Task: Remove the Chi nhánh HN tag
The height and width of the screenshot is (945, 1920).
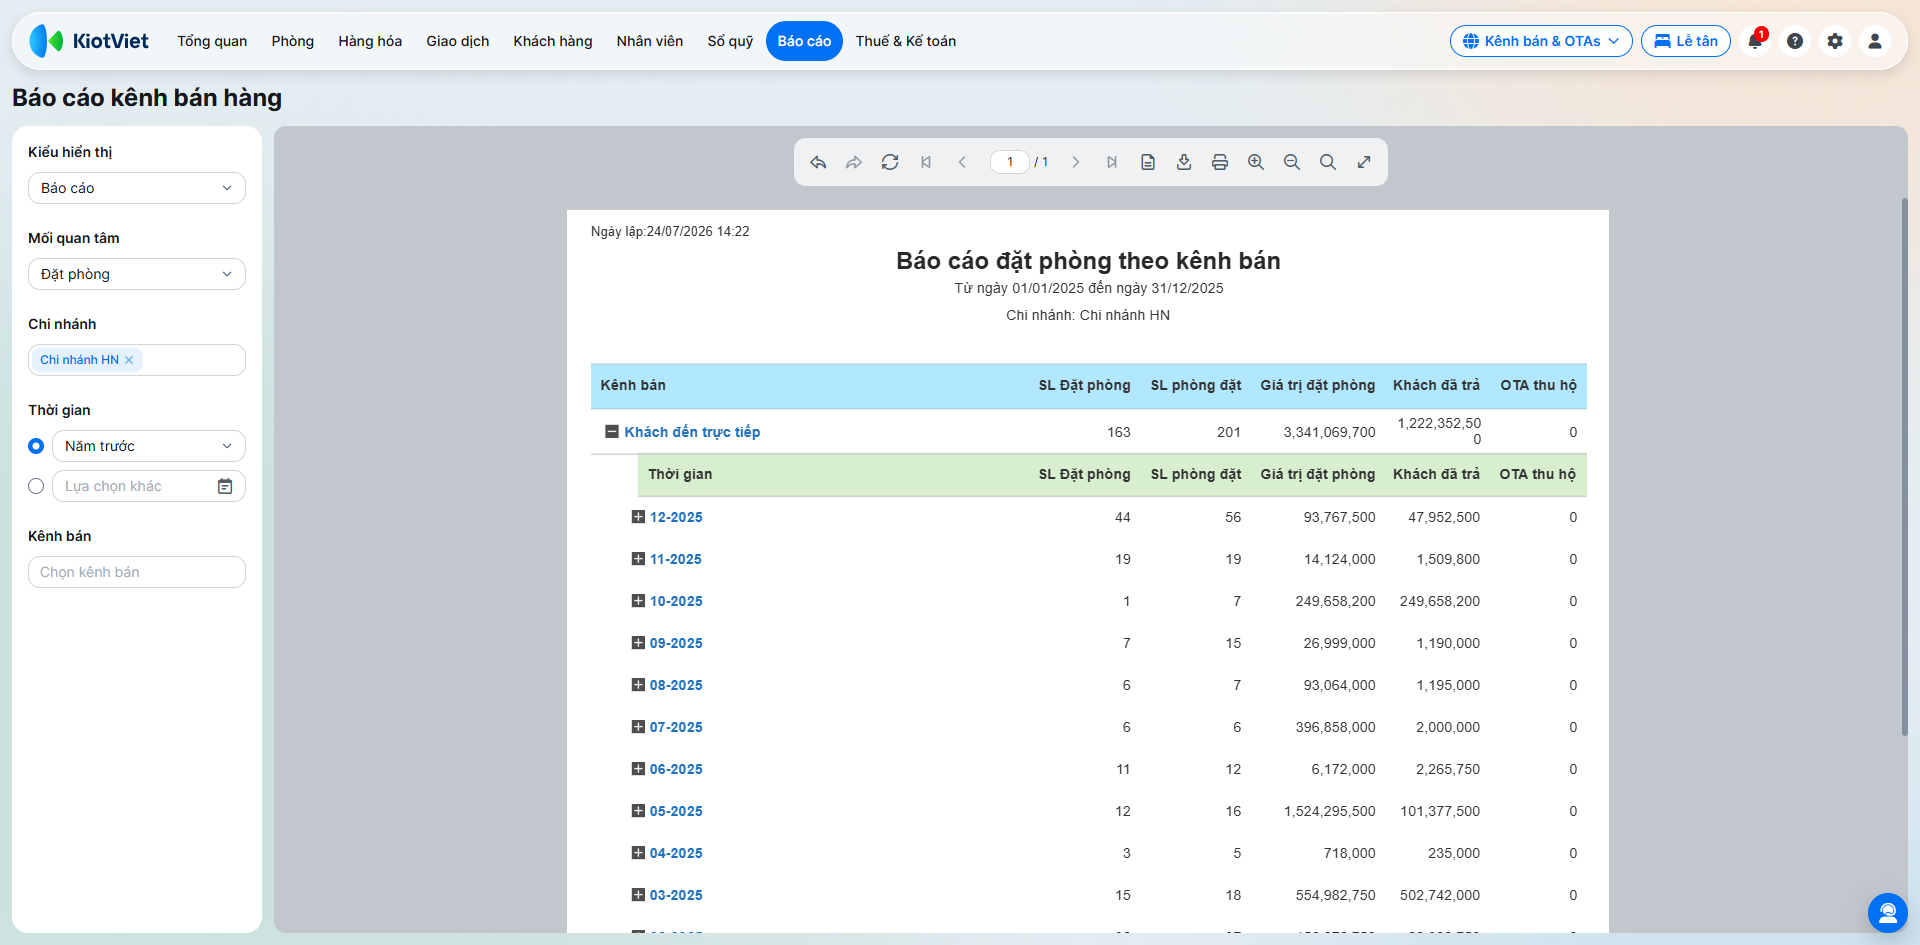Action: [129, 360]
